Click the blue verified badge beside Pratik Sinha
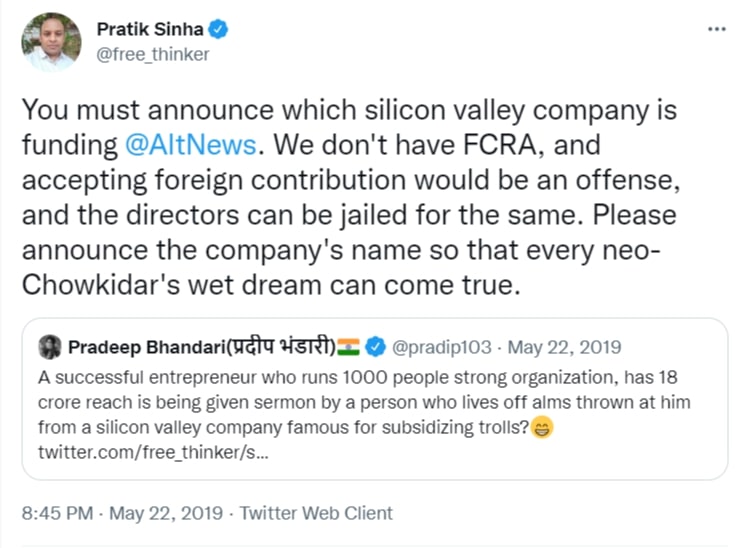747x548 pixels. click(x=219, y=29)
